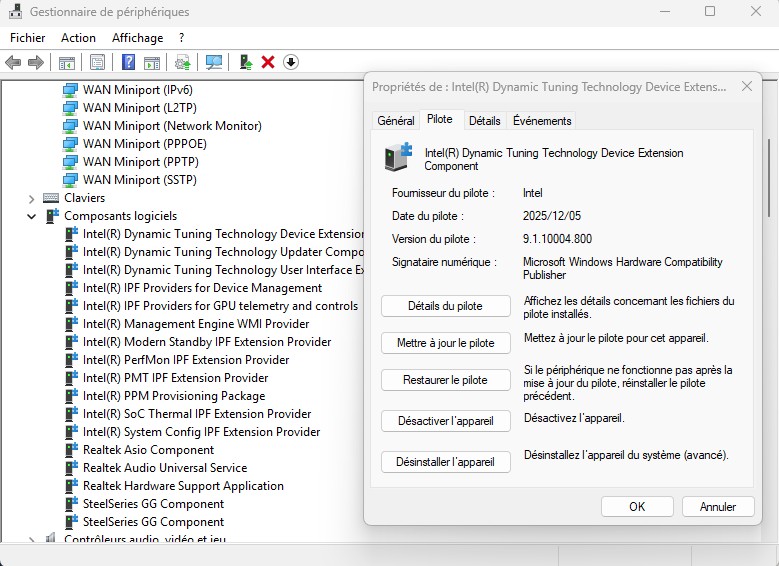The width and height of the screenshot is (779, 566).
Task: Click the update driver toolbar icon with gear
Action: 183,62
